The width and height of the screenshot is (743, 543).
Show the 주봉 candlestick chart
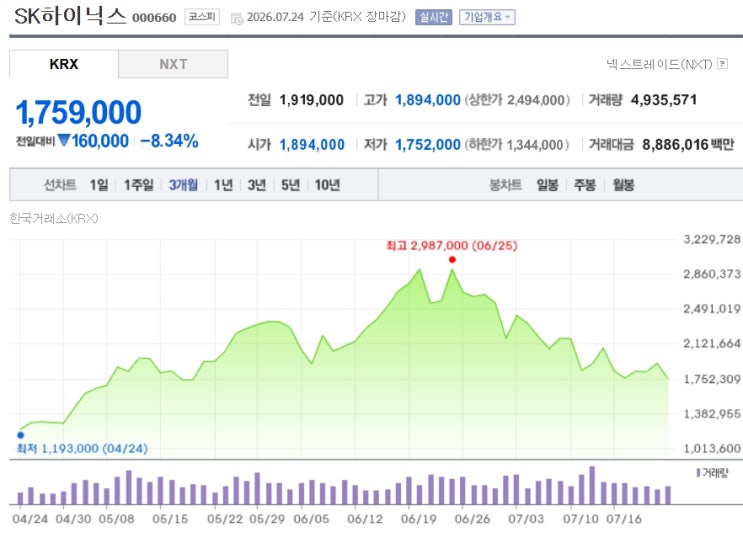click(x=585, y=185)
